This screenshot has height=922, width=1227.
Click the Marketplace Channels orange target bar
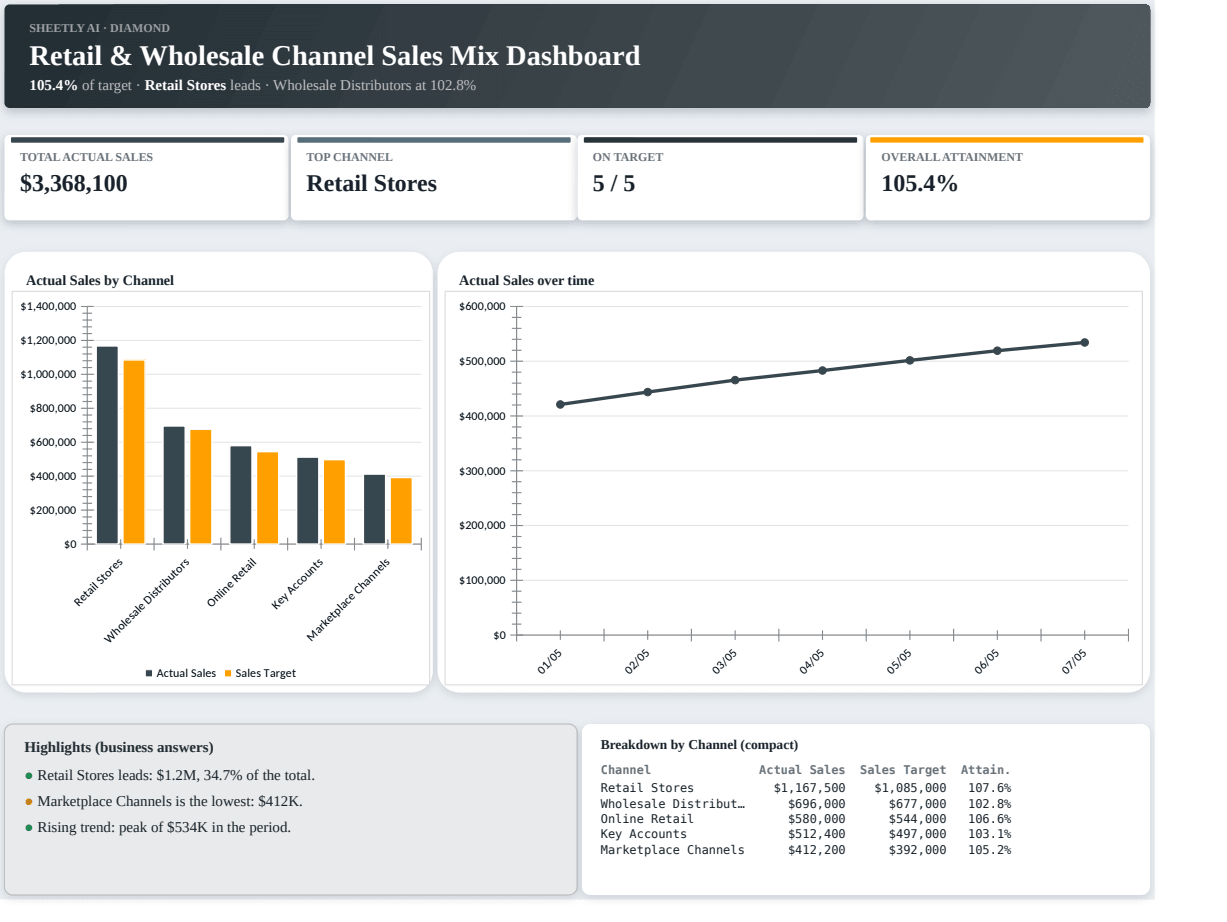click(x=401, y=511)
